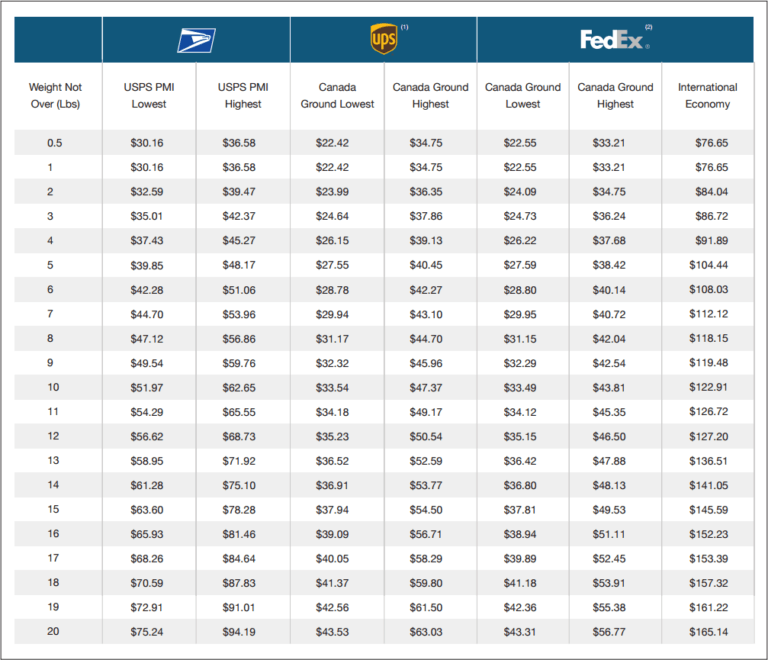Click the cell showing $49.54

(146, 363)
